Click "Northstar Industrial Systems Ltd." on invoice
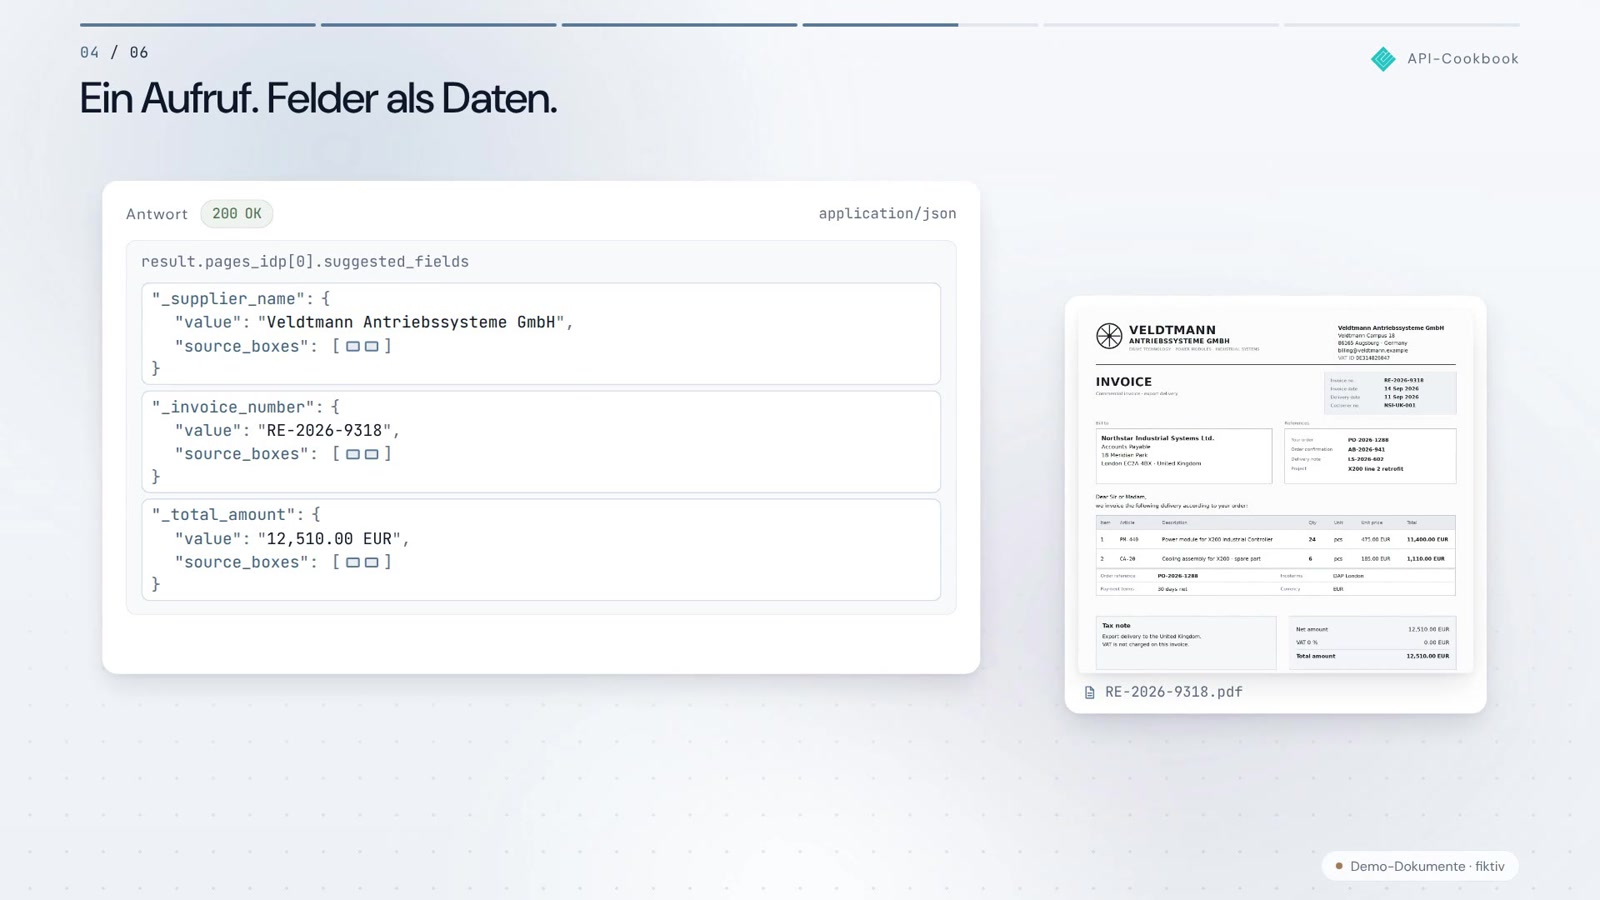1600x900 pixels. click(x=1157, y=438)
